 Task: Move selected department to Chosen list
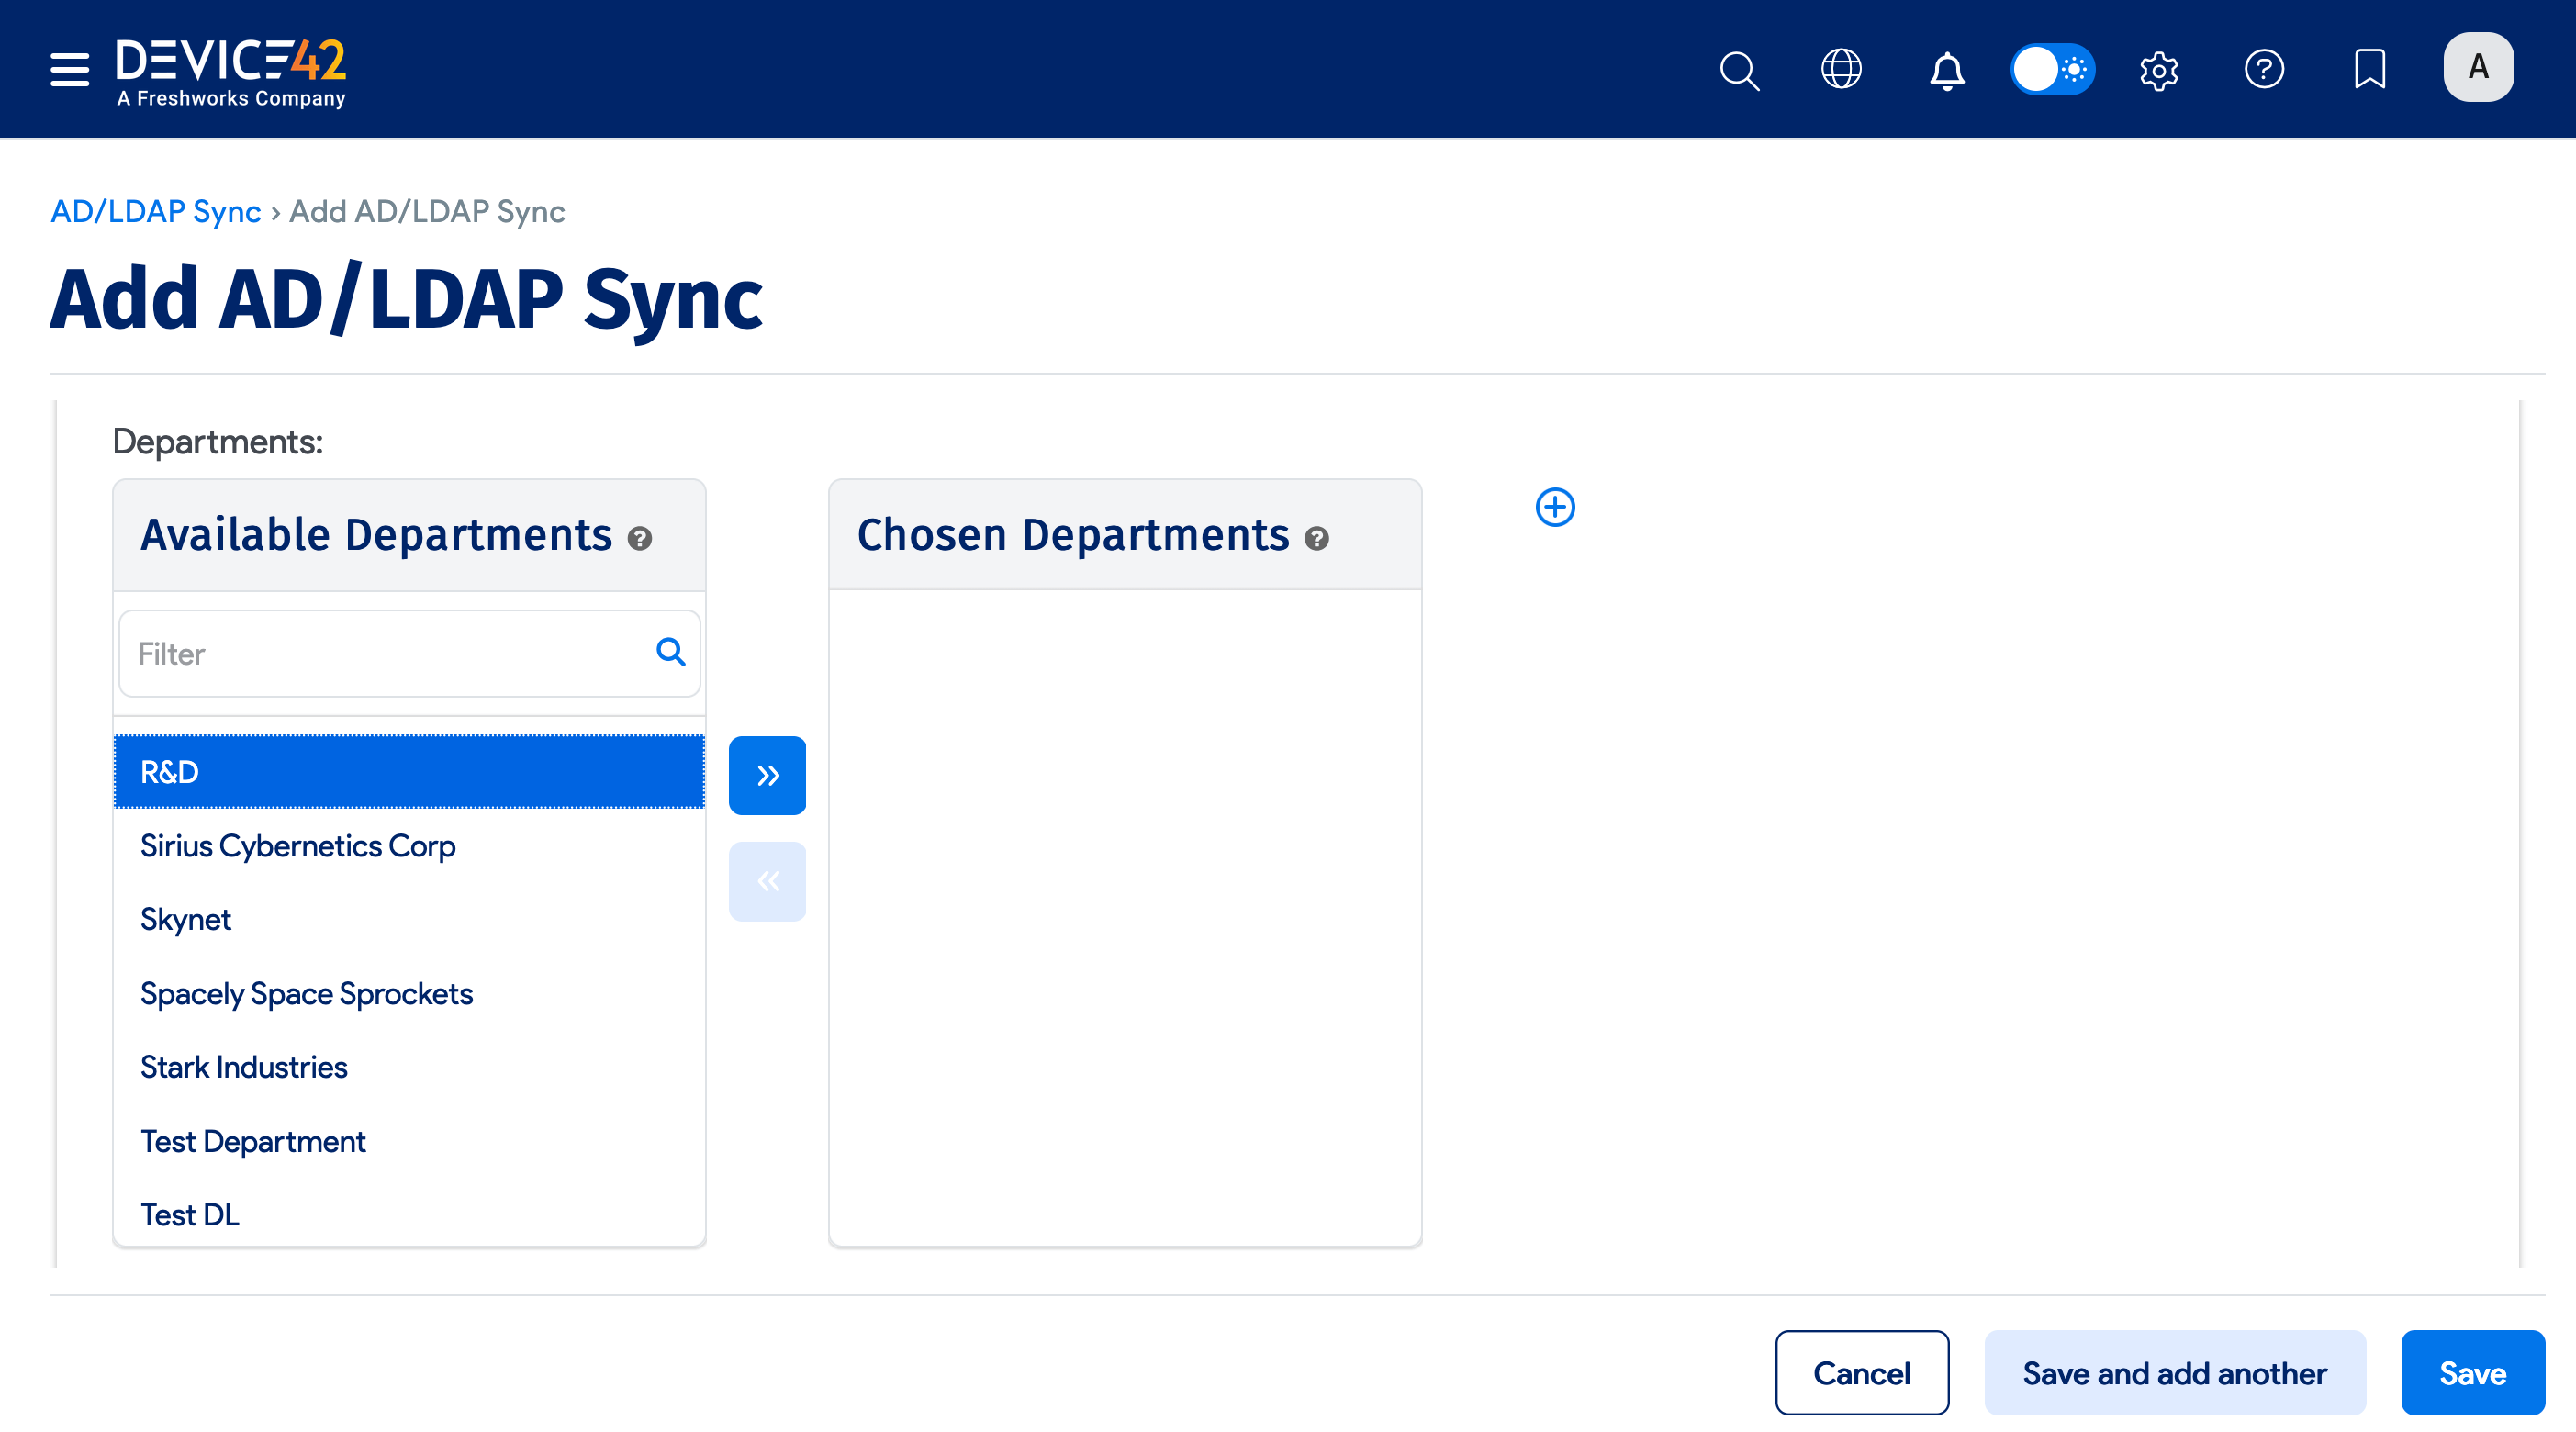pos(767,775)
